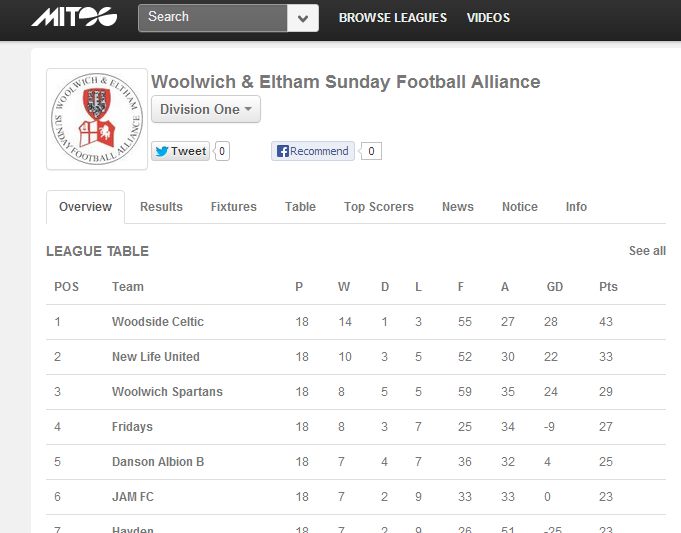
Task: Click the Mitoo logo
Action: coord(74,17)
